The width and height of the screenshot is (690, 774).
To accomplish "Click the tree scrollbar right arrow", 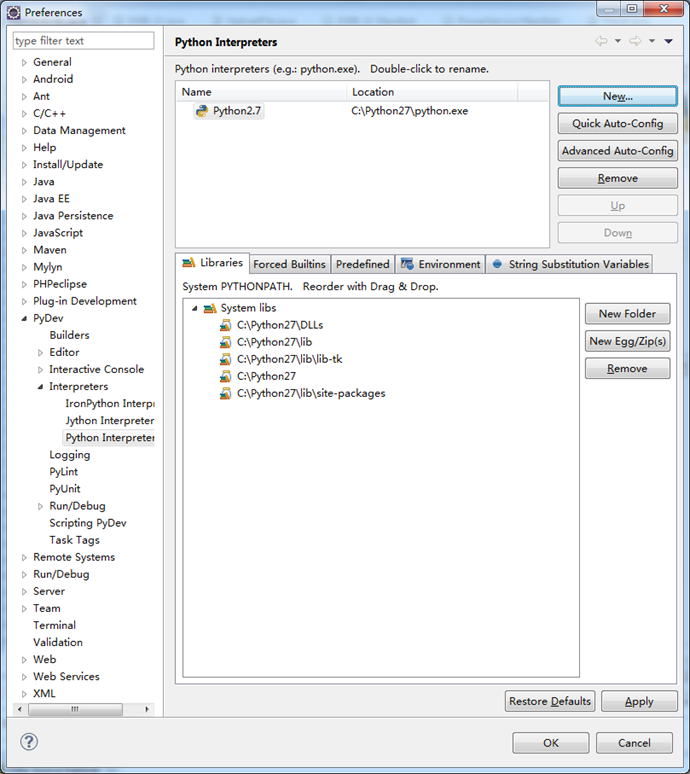I will click(147, 709).
